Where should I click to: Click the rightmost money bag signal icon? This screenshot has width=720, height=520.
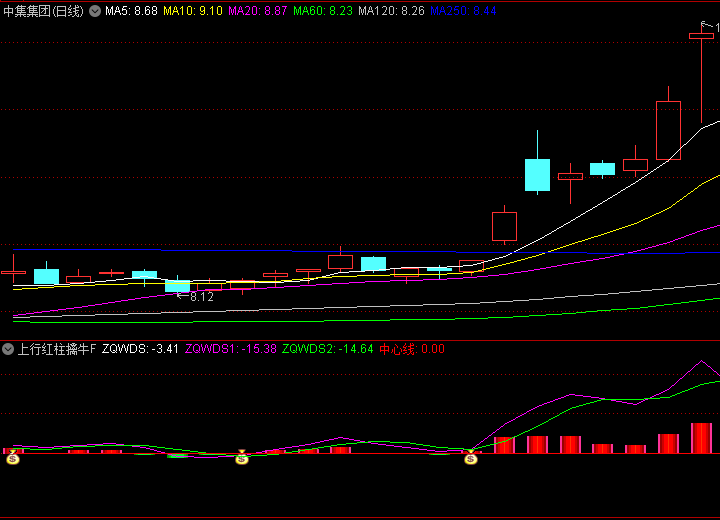click(471, 458)
